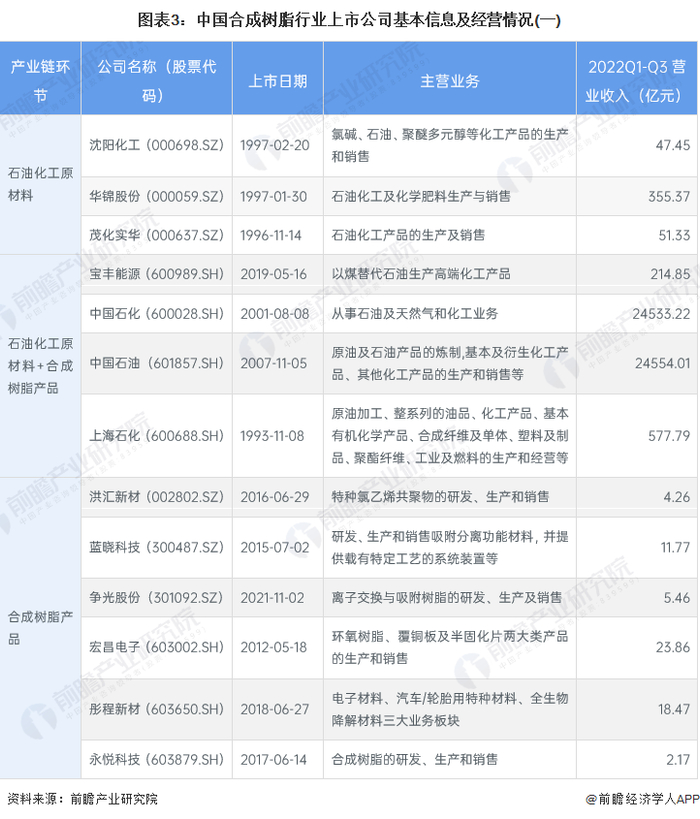
Task: Select company cell 争光股份 (301092.SZ)
Action: (156, 597)
